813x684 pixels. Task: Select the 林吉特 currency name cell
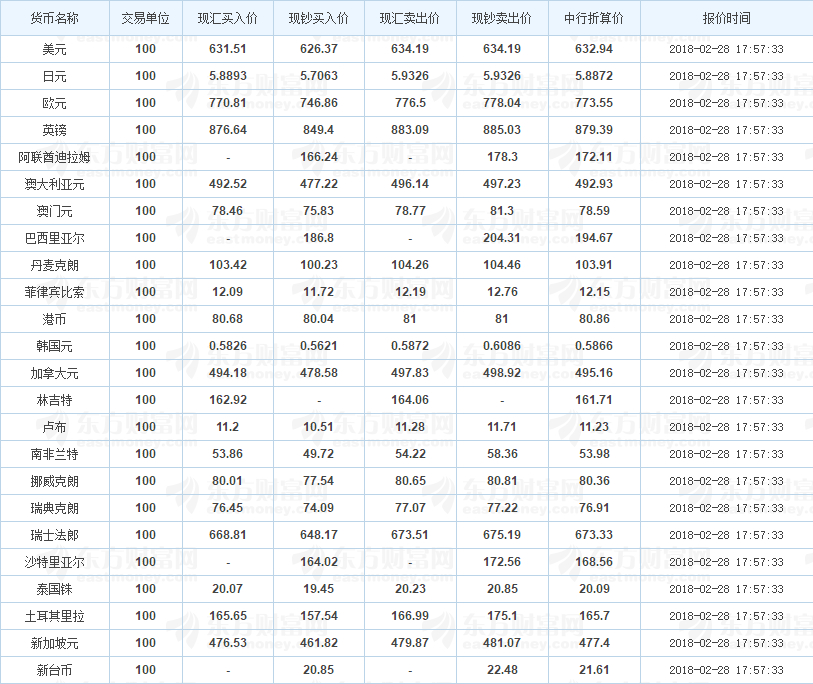[x=54, y=400]
